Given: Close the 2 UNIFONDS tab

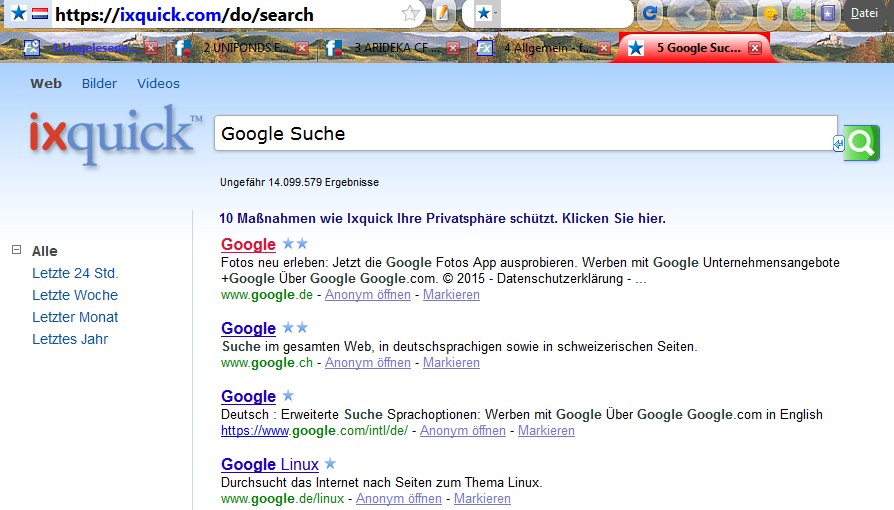Looking at the screenshot, I should click(x=302, y=48).
